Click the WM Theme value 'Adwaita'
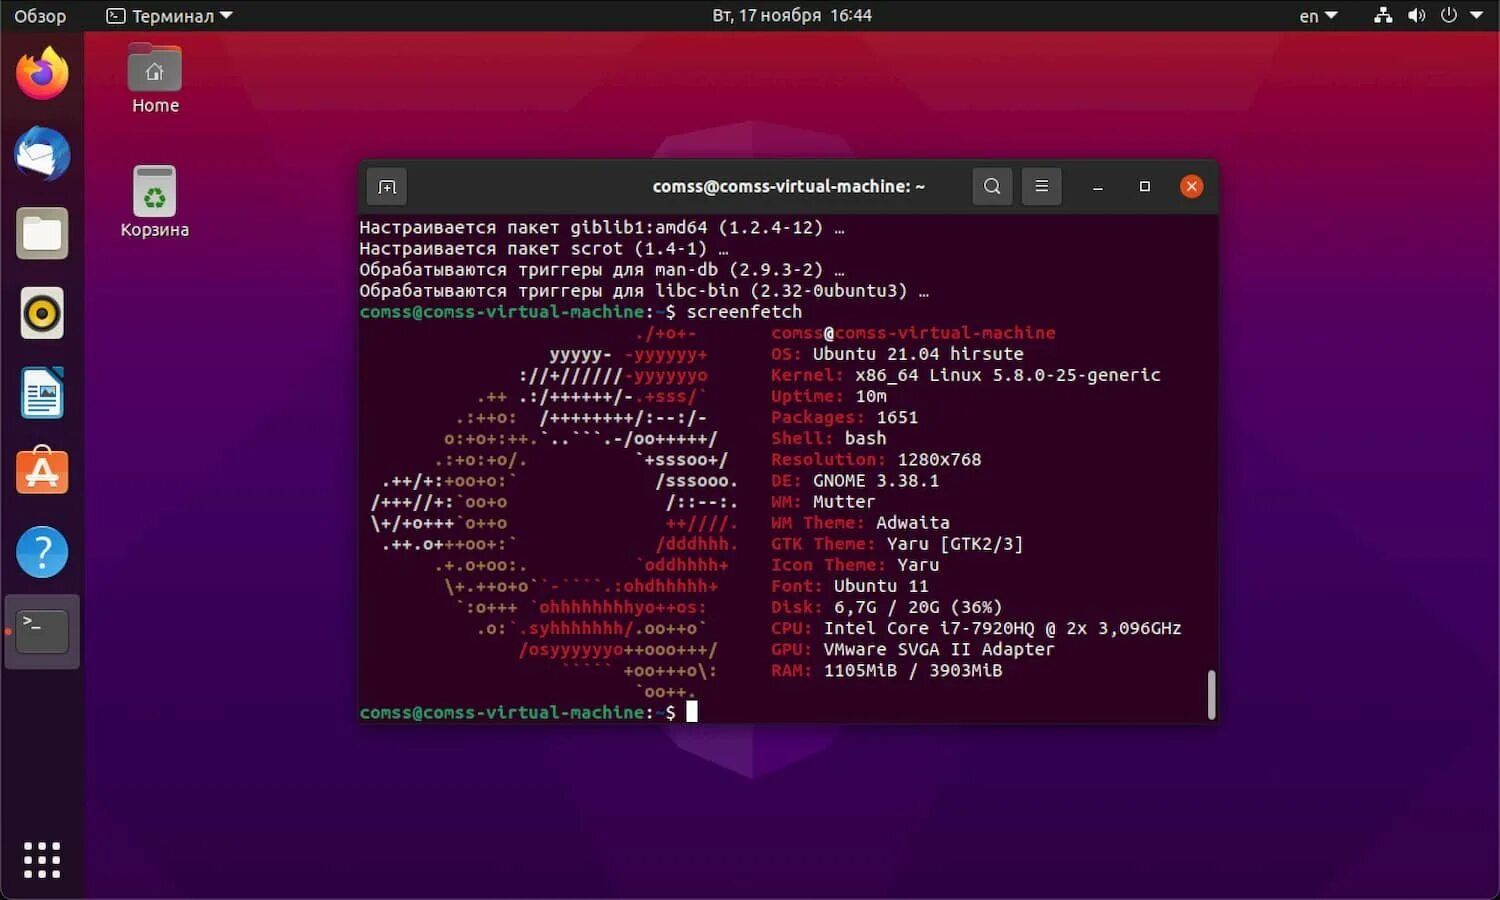Image resolution: width=1500 pixels, height=900 pixels. click(913, 523)
